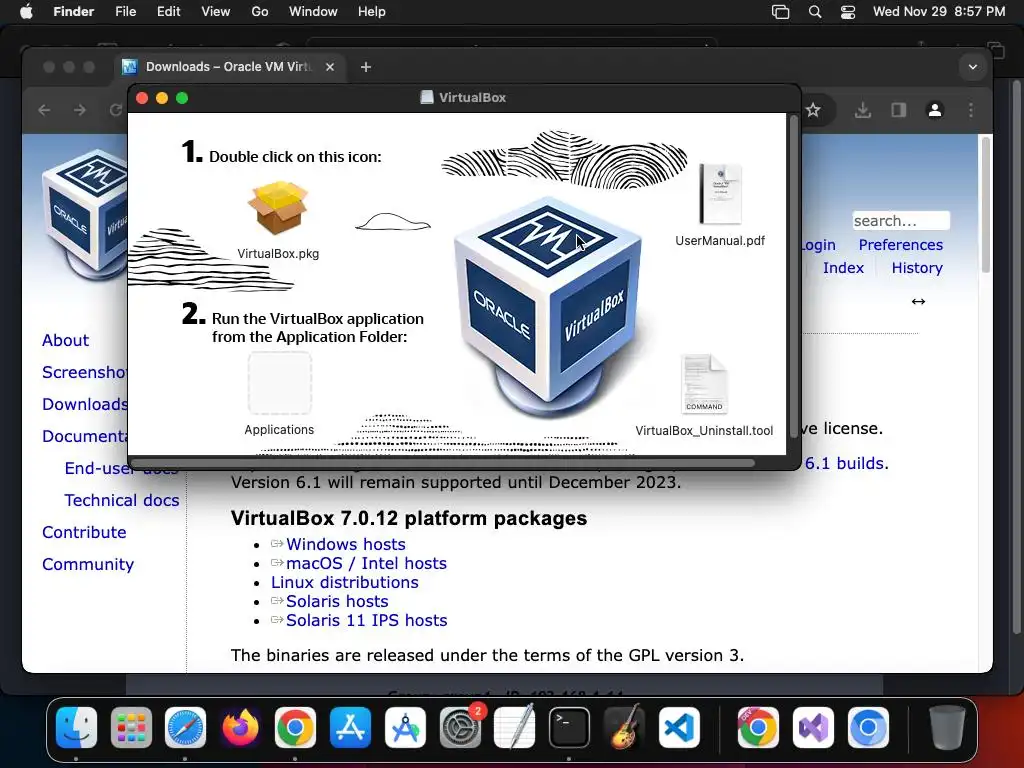Image resolution: width=1024 pixels, height=768 pixels.
Task: Open Launchpad from the Dock
Action: [131, 727]
